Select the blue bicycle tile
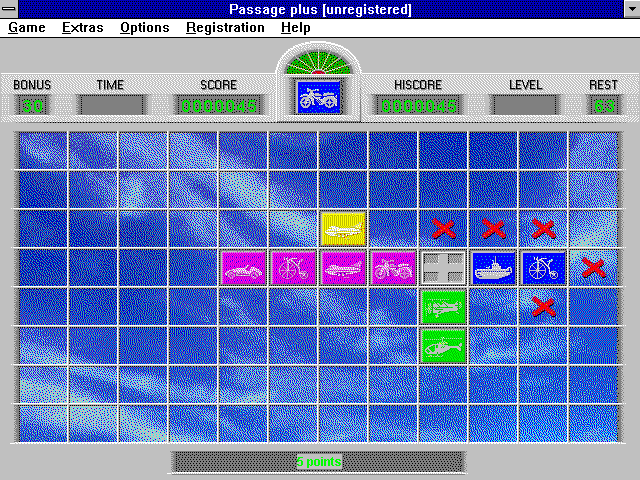 point(543,267)
